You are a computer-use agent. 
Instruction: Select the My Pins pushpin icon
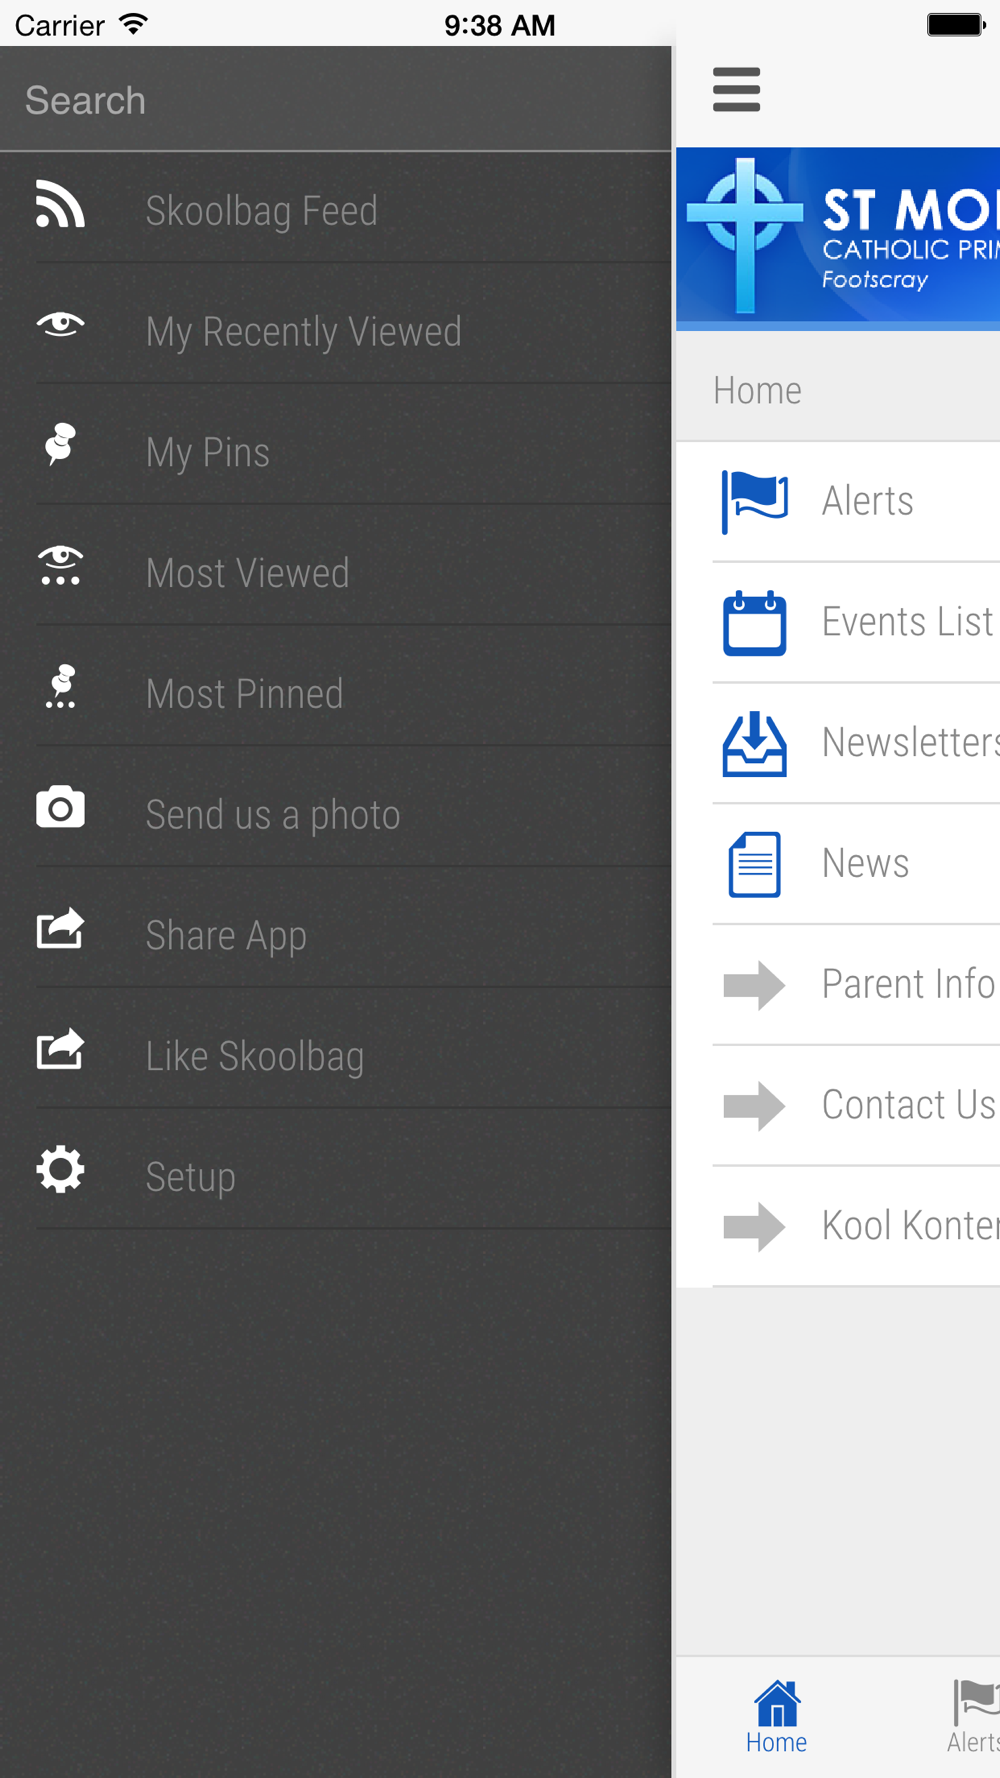pos(60,444)
